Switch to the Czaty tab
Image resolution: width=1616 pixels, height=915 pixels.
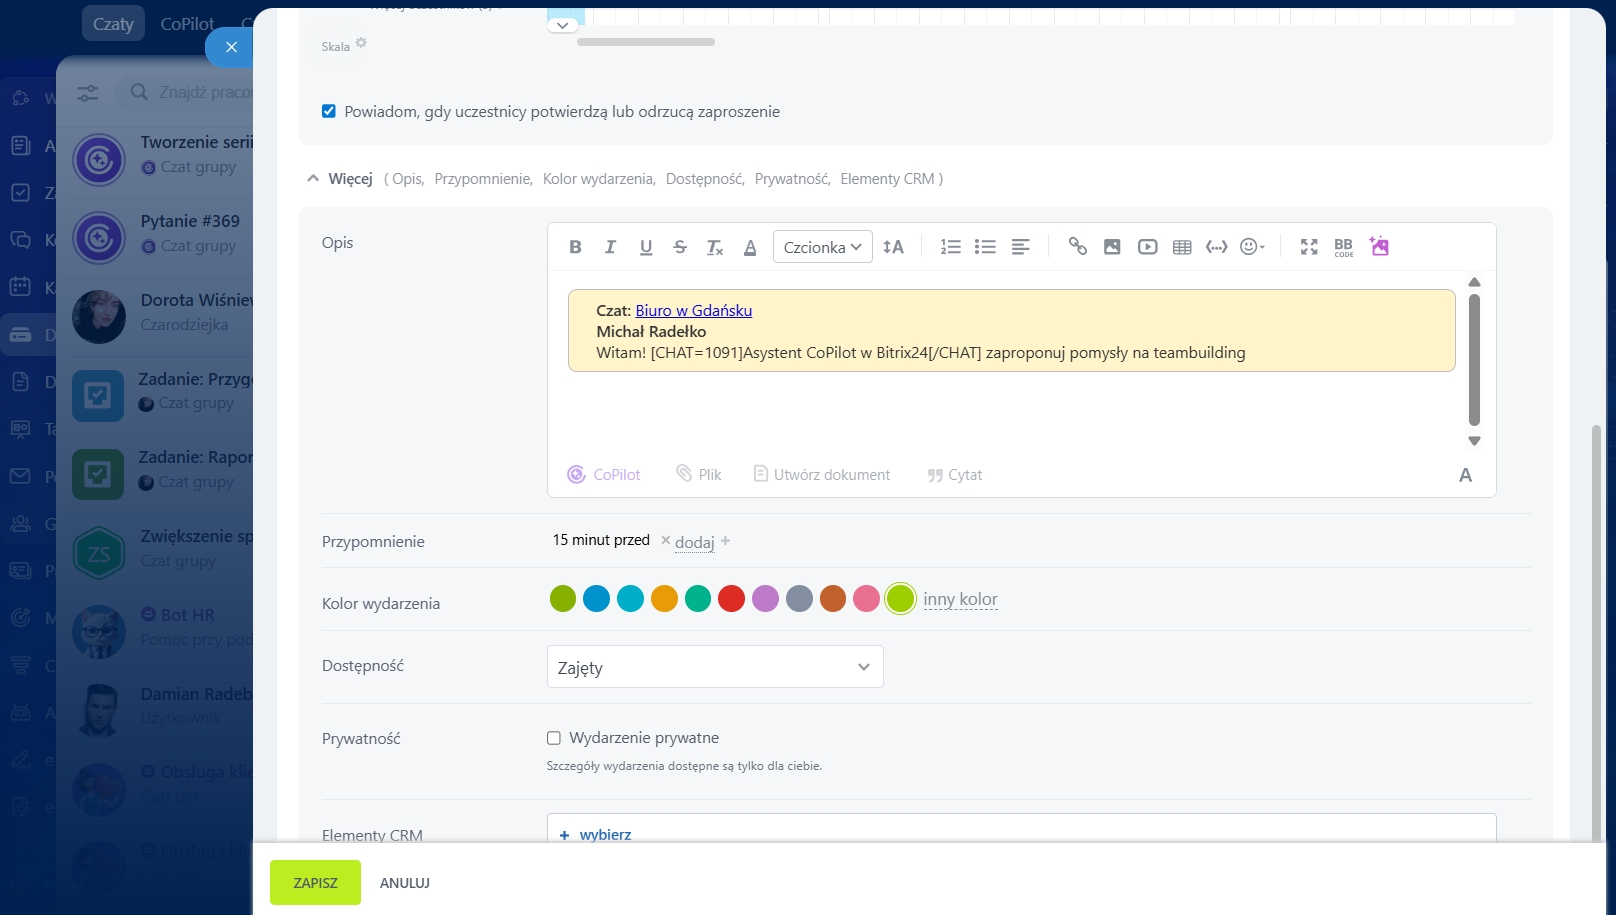[x=113, y=24]
